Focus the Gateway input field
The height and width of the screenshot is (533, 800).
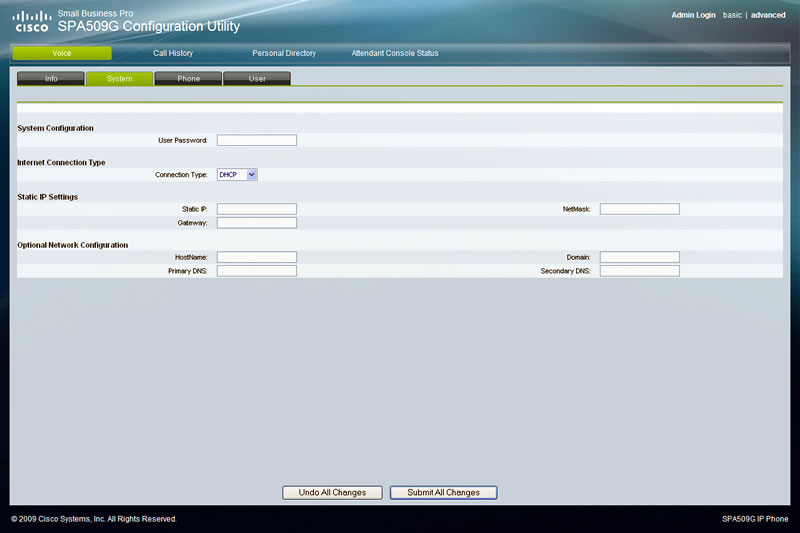click(x=257, y=223)
